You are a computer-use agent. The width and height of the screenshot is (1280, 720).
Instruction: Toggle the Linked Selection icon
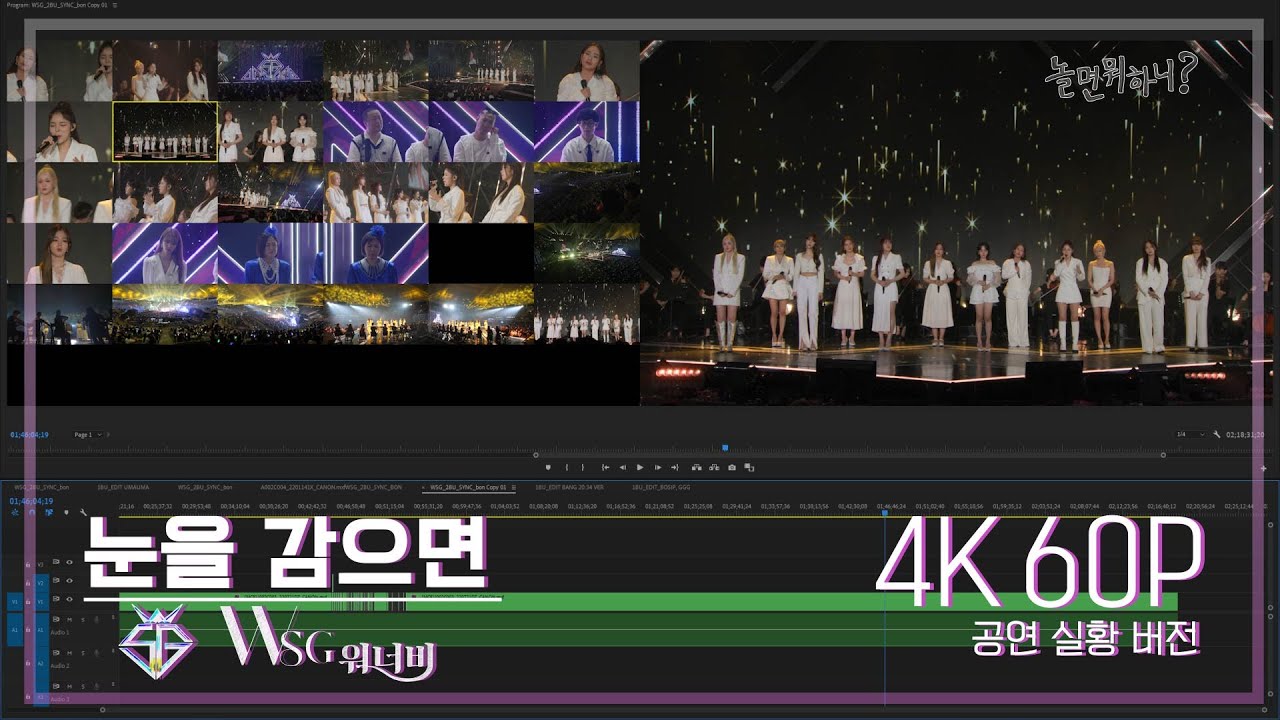pyautogui.click(x=49, y=512)
